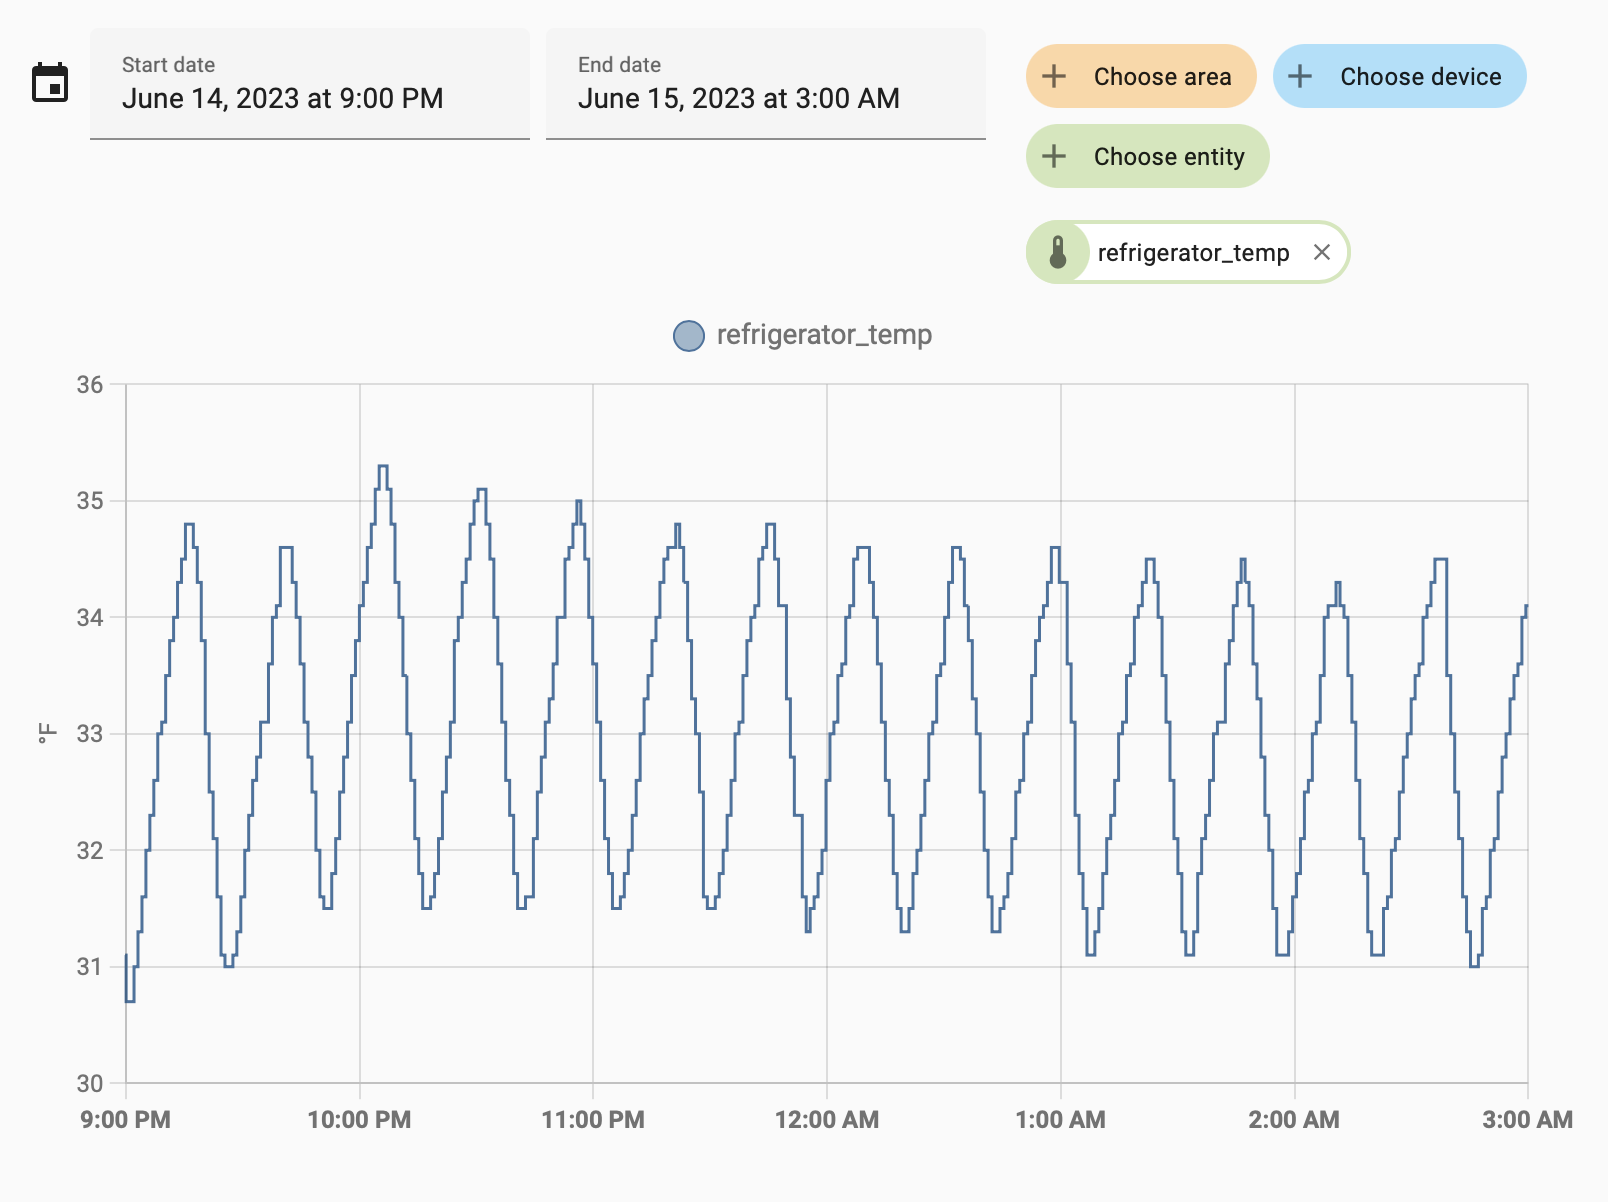Toggle refrigerator_temp series via legend circle
The width and height of the screenshot is (1608, 1202).
coord(688,336)
